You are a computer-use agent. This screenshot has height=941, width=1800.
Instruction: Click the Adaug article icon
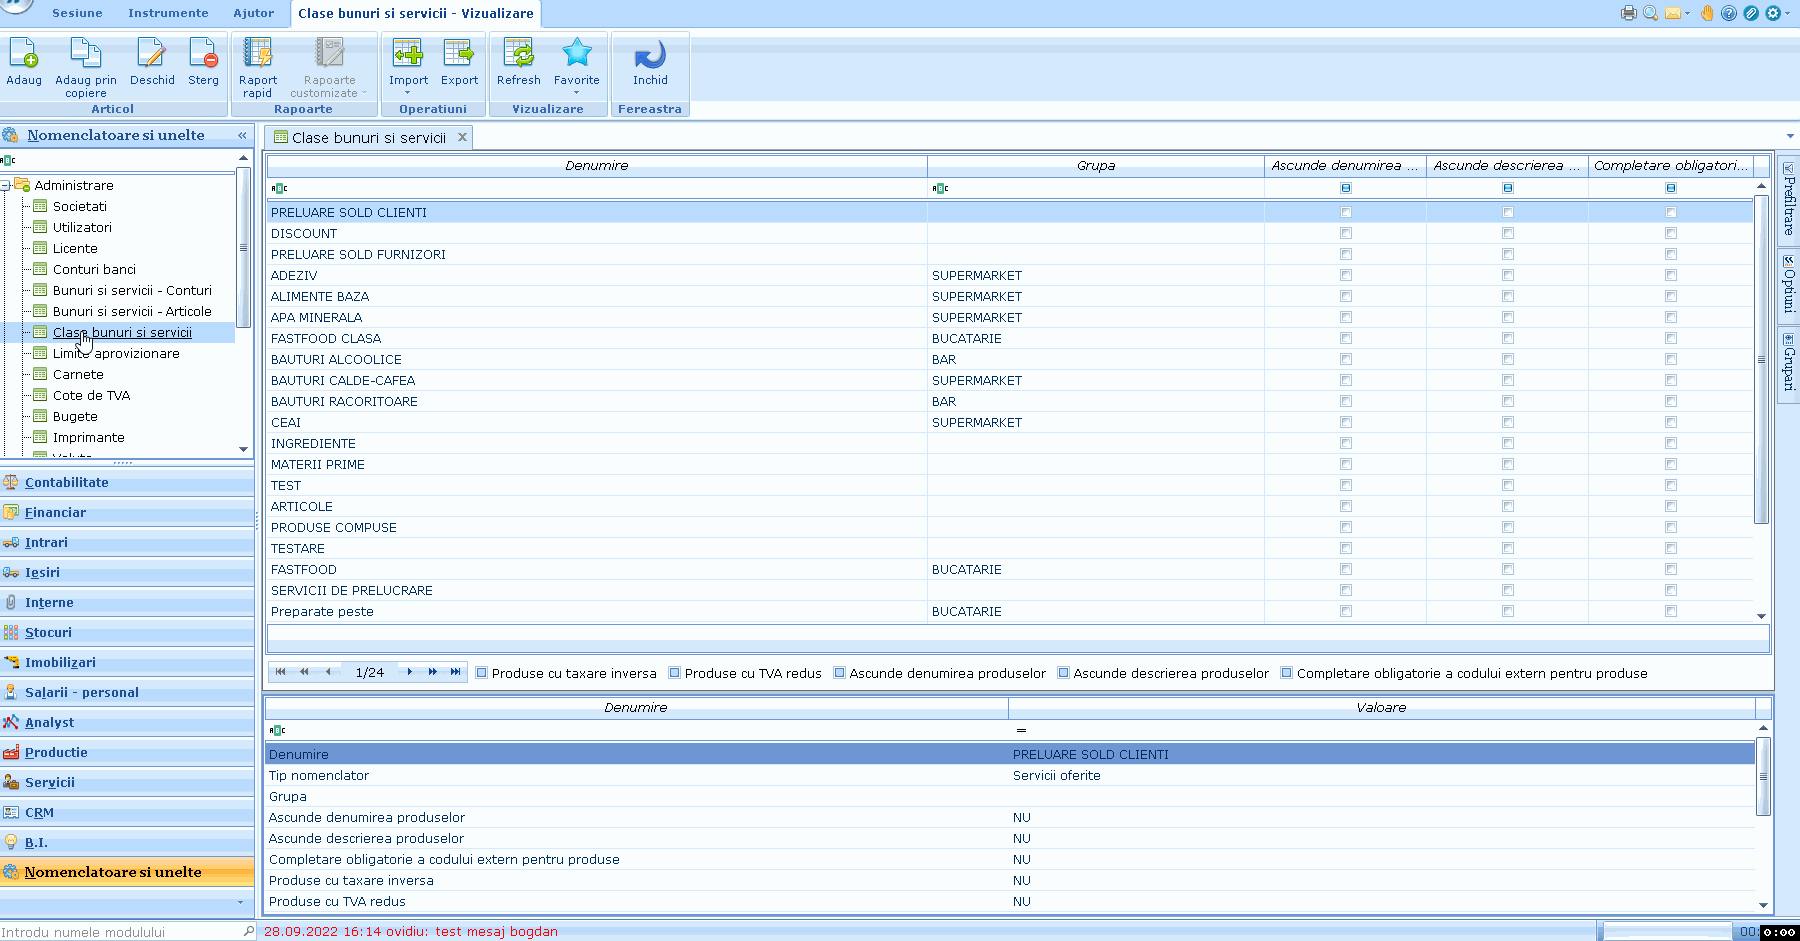click(24, 53)
